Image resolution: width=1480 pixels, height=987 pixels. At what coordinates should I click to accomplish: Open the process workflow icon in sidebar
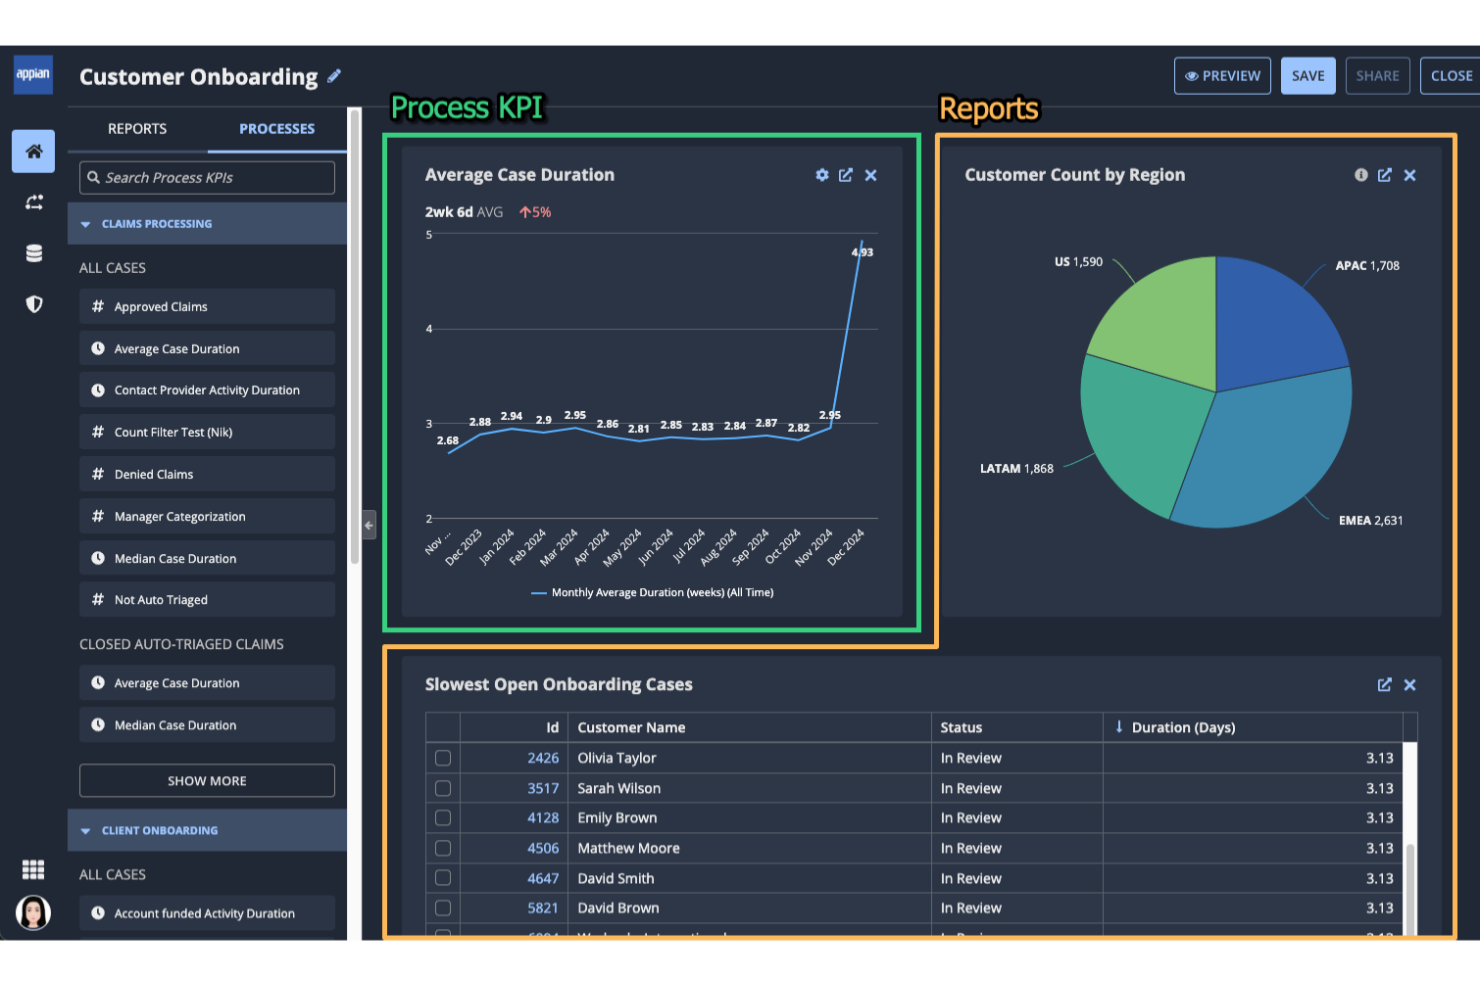[x=33, y=202]
